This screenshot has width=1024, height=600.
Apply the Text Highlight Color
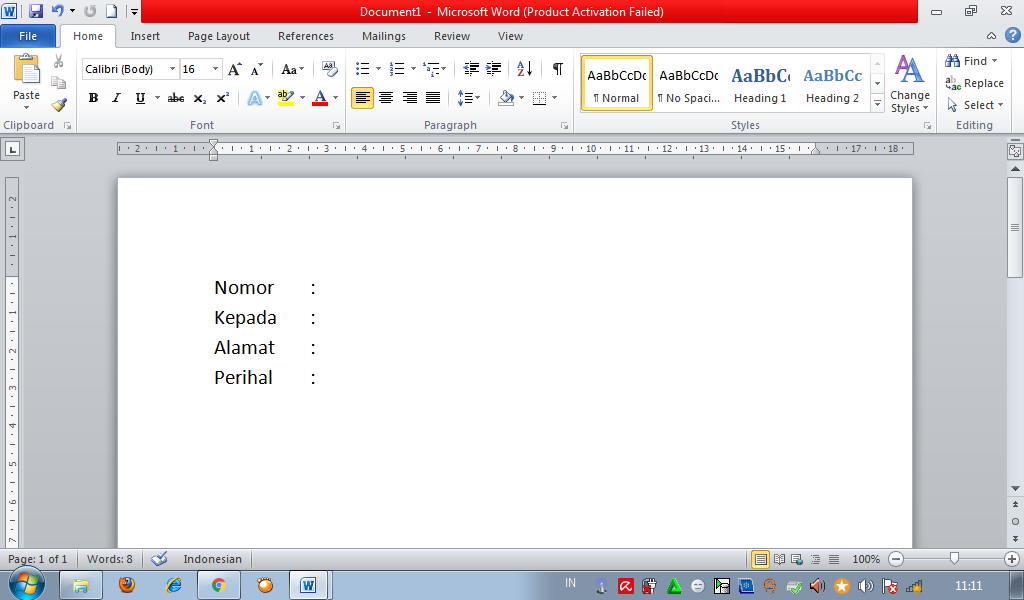(288, 98)
